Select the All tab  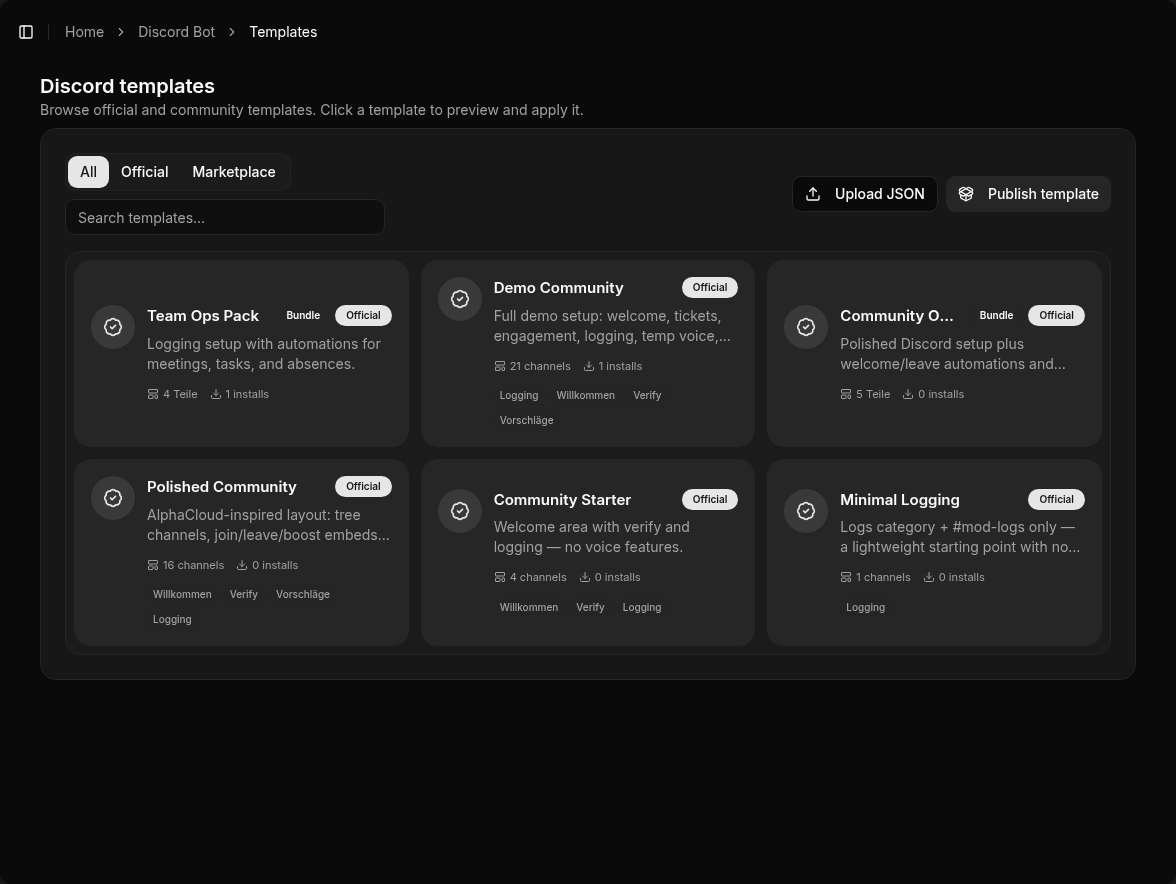coord(88,172)
